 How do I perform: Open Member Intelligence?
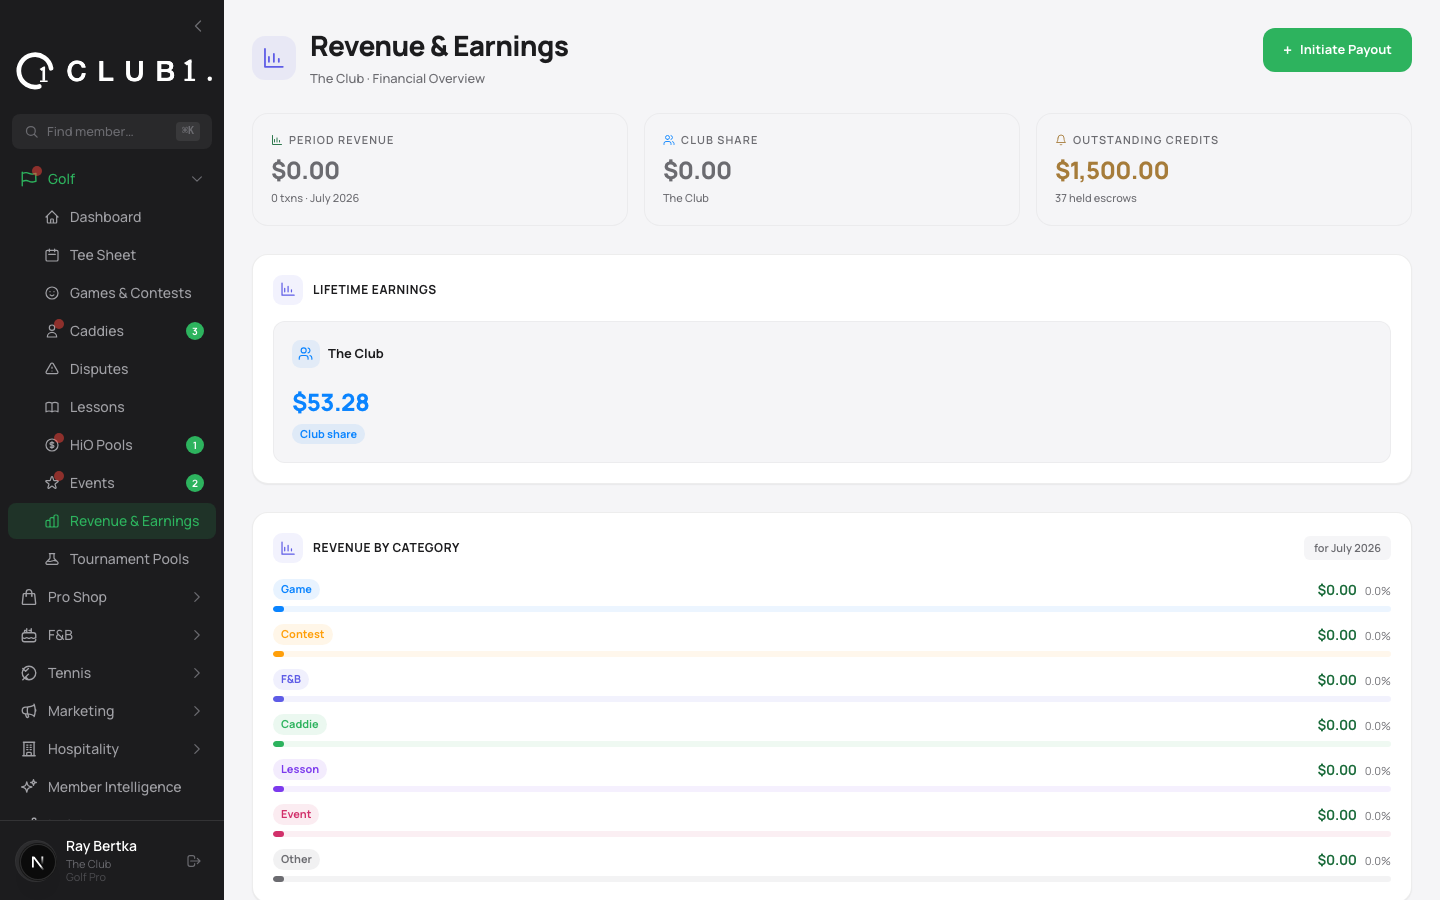[x=112, y=787]
